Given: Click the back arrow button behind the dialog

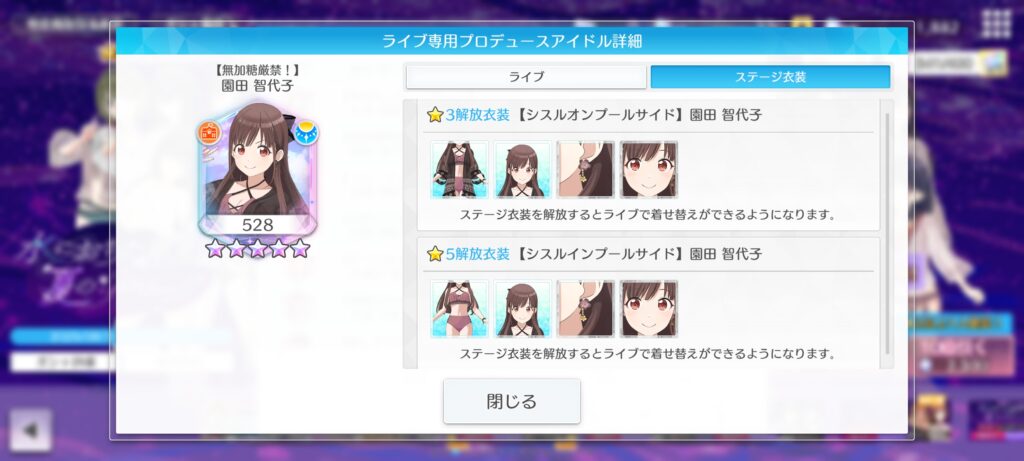Looking at the screenshot, I should click(30, 430).
